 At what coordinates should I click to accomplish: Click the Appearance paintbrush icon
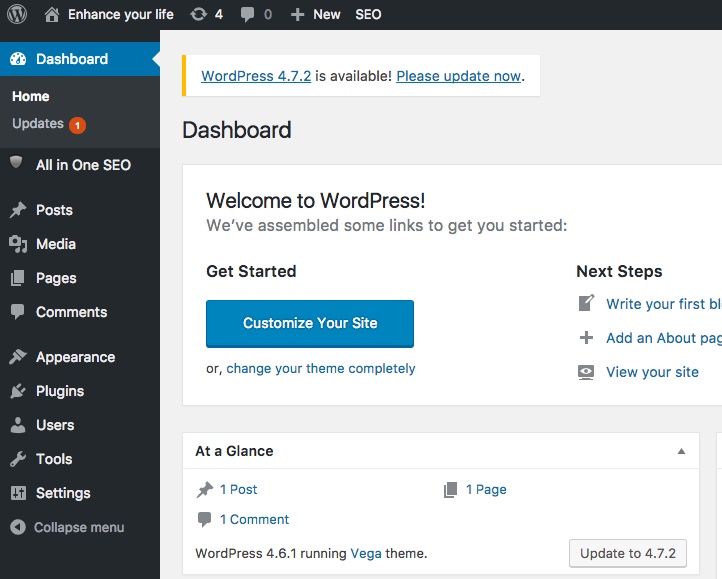point(18,357)
